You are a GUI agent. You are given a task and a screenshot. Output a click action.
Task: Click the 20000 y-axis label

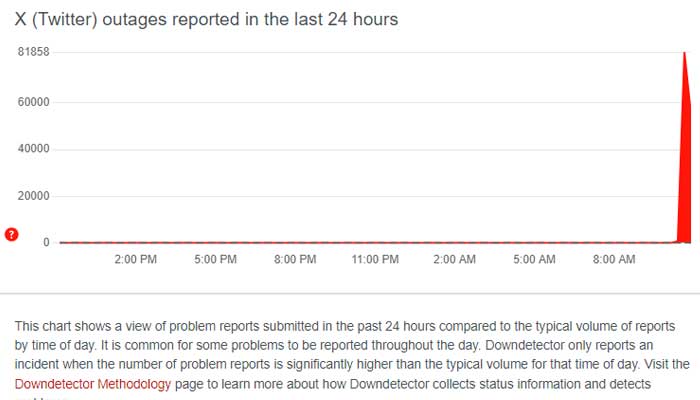click(x=34, y=196)
